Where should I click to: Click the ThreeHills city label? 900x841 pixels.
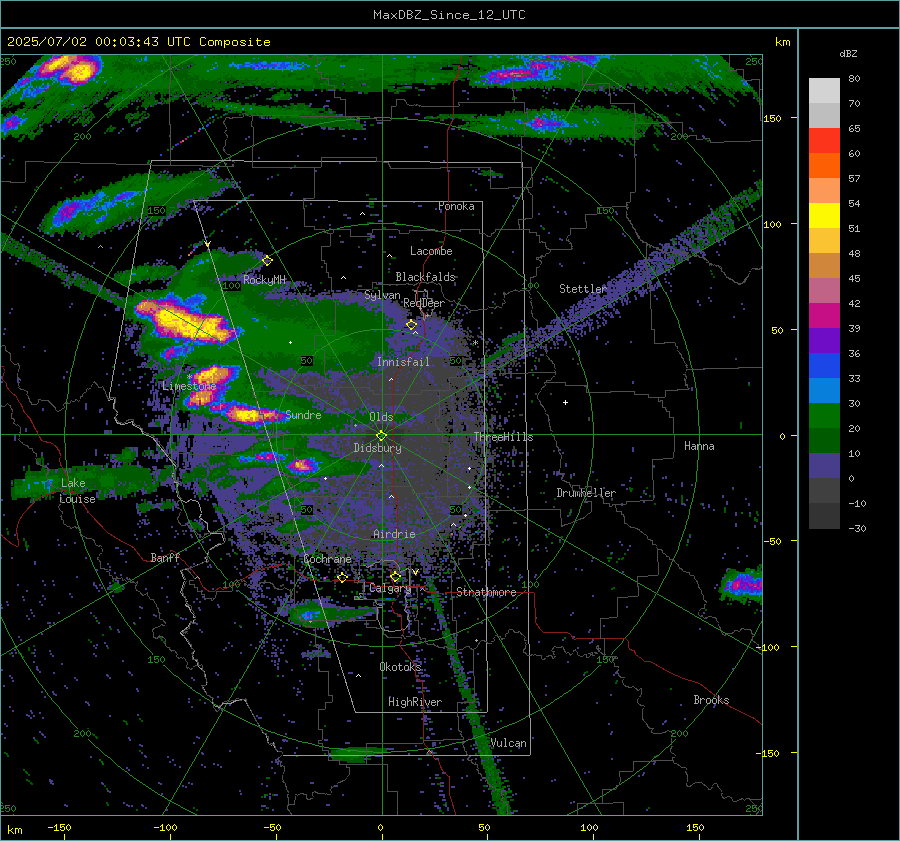pyautogui.click(x=503, y=437)
